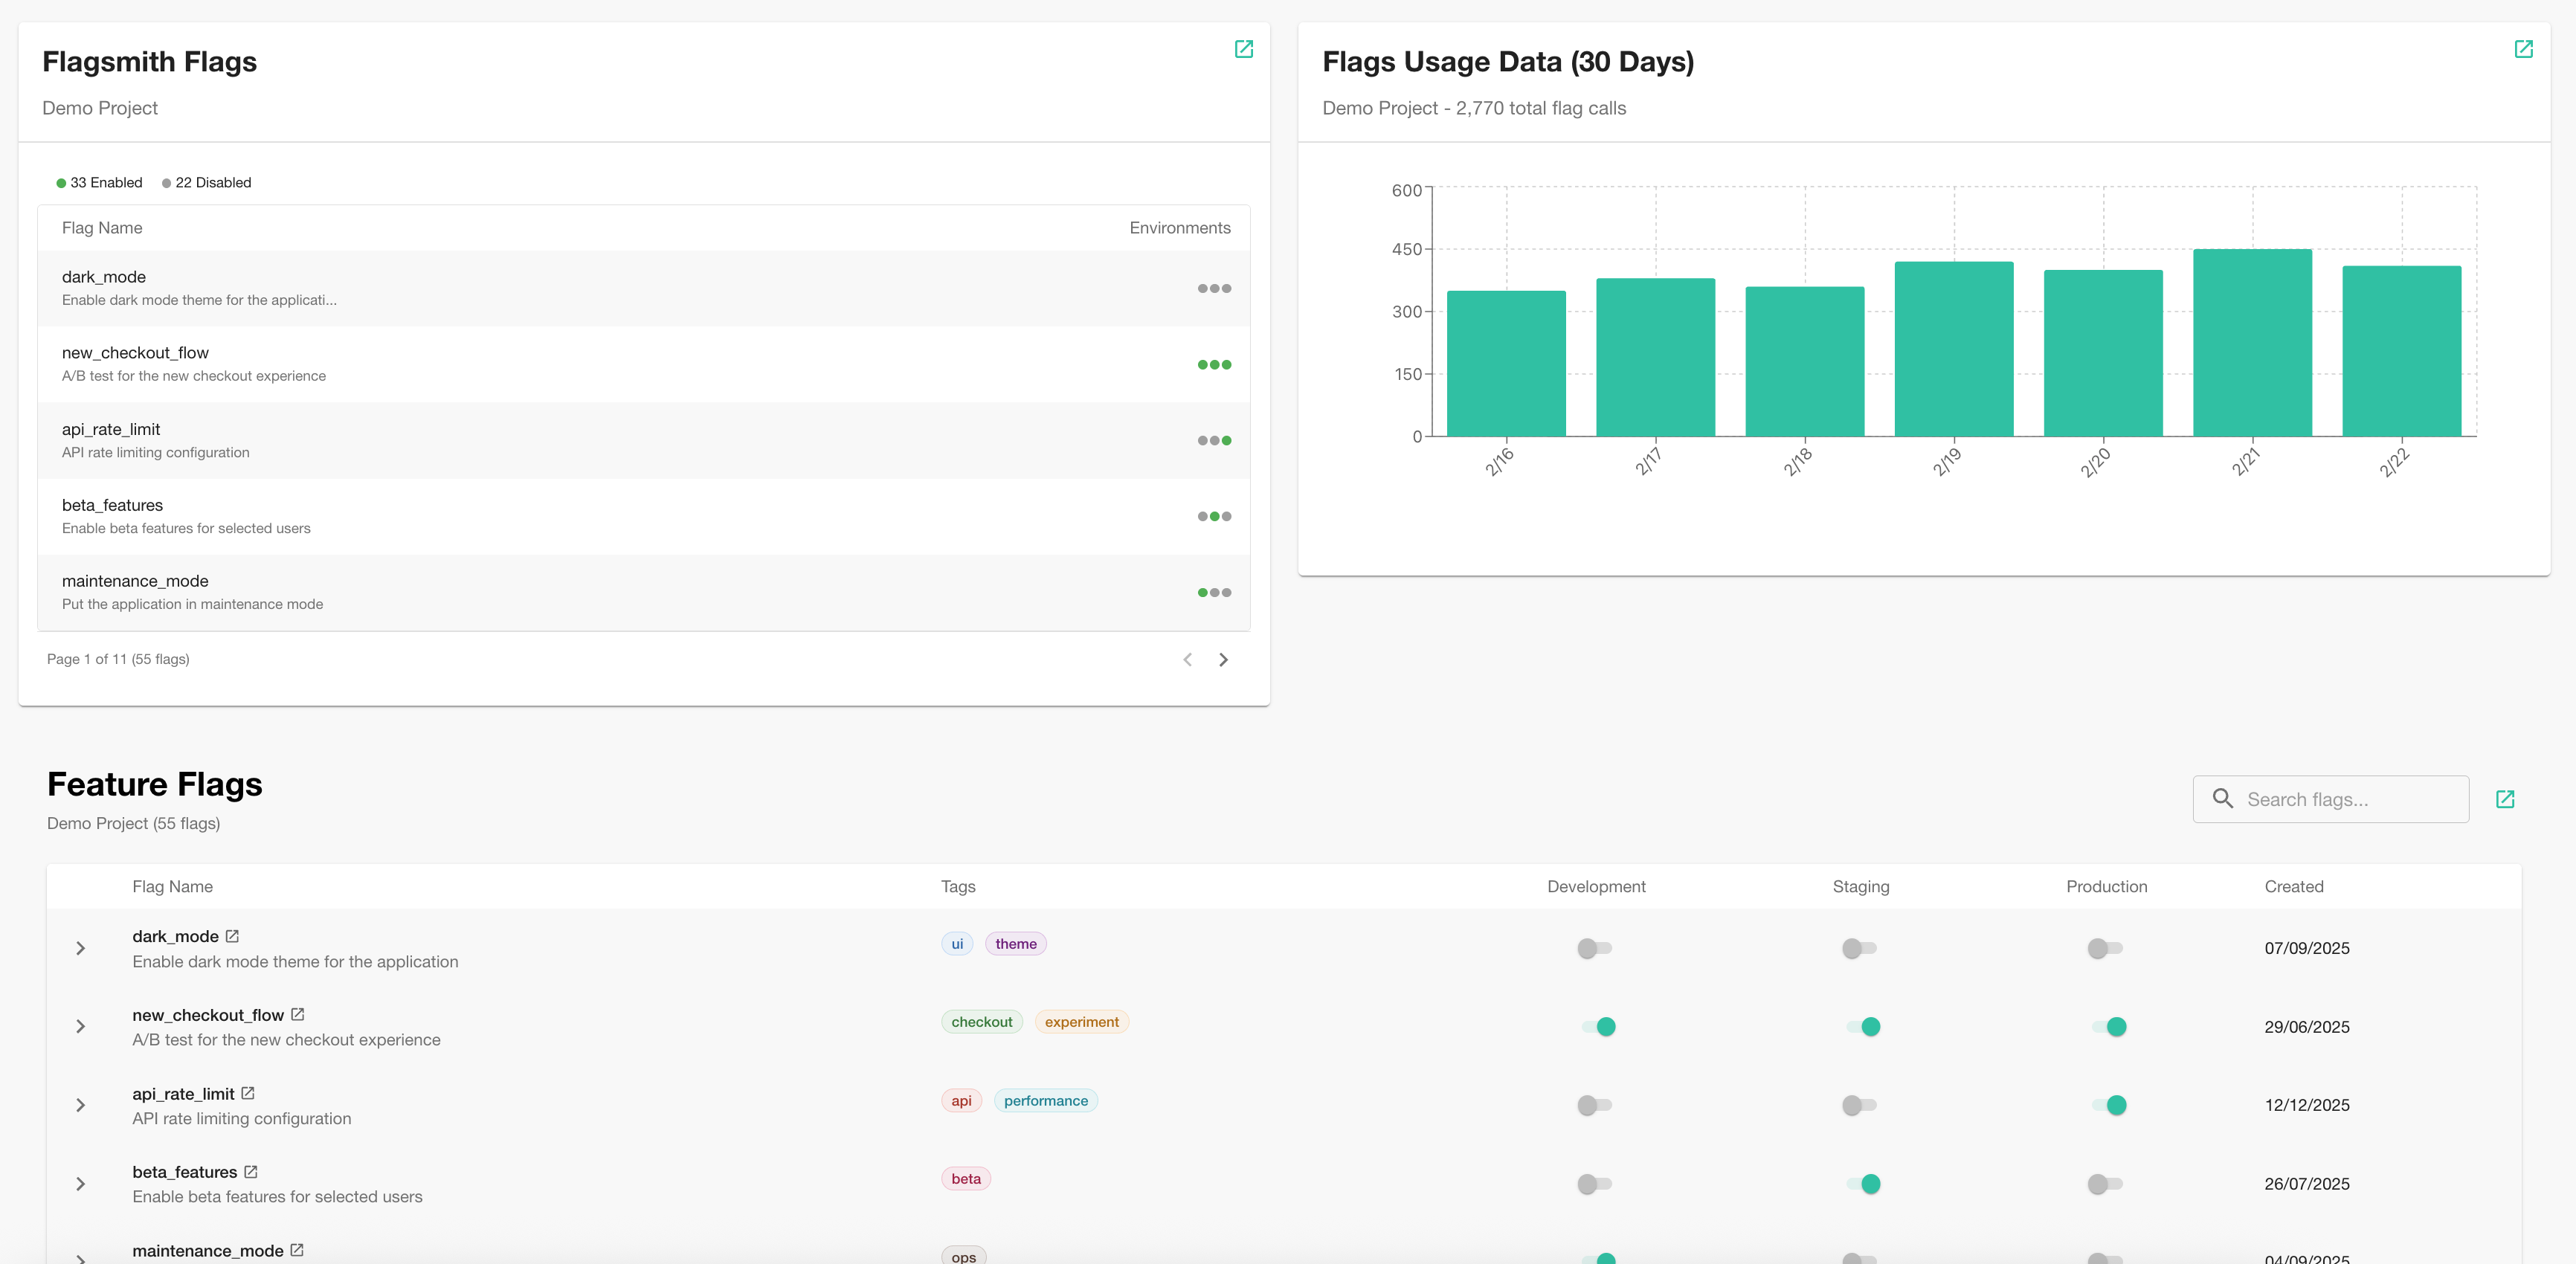Viewport: 2576px width, 1264px height.
Task: Open the dark_mode flag external link
Action: tap(231, 936)
